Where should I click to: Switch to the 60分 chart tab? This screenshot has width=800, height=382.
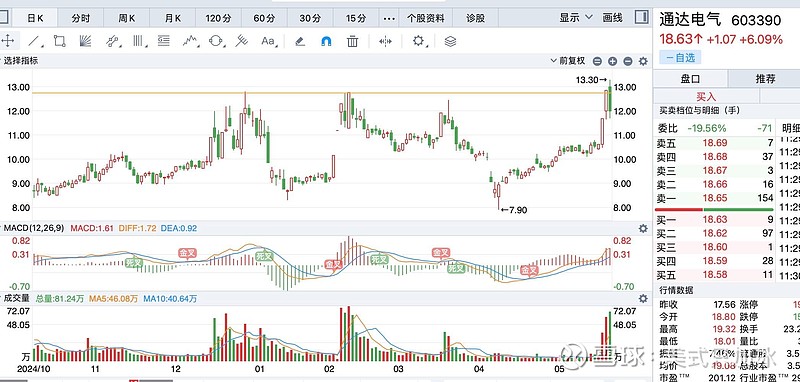(264, 18)
